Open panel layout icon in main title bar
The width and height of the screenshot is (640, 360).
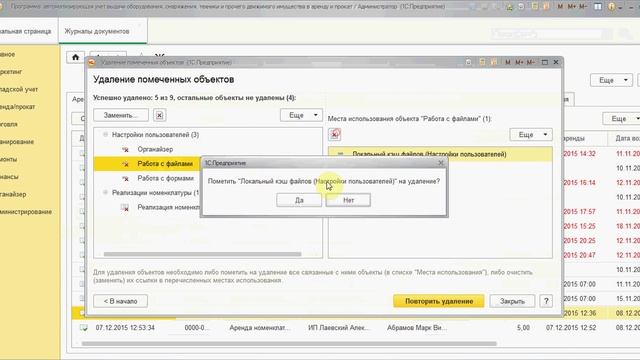[598, 7]
